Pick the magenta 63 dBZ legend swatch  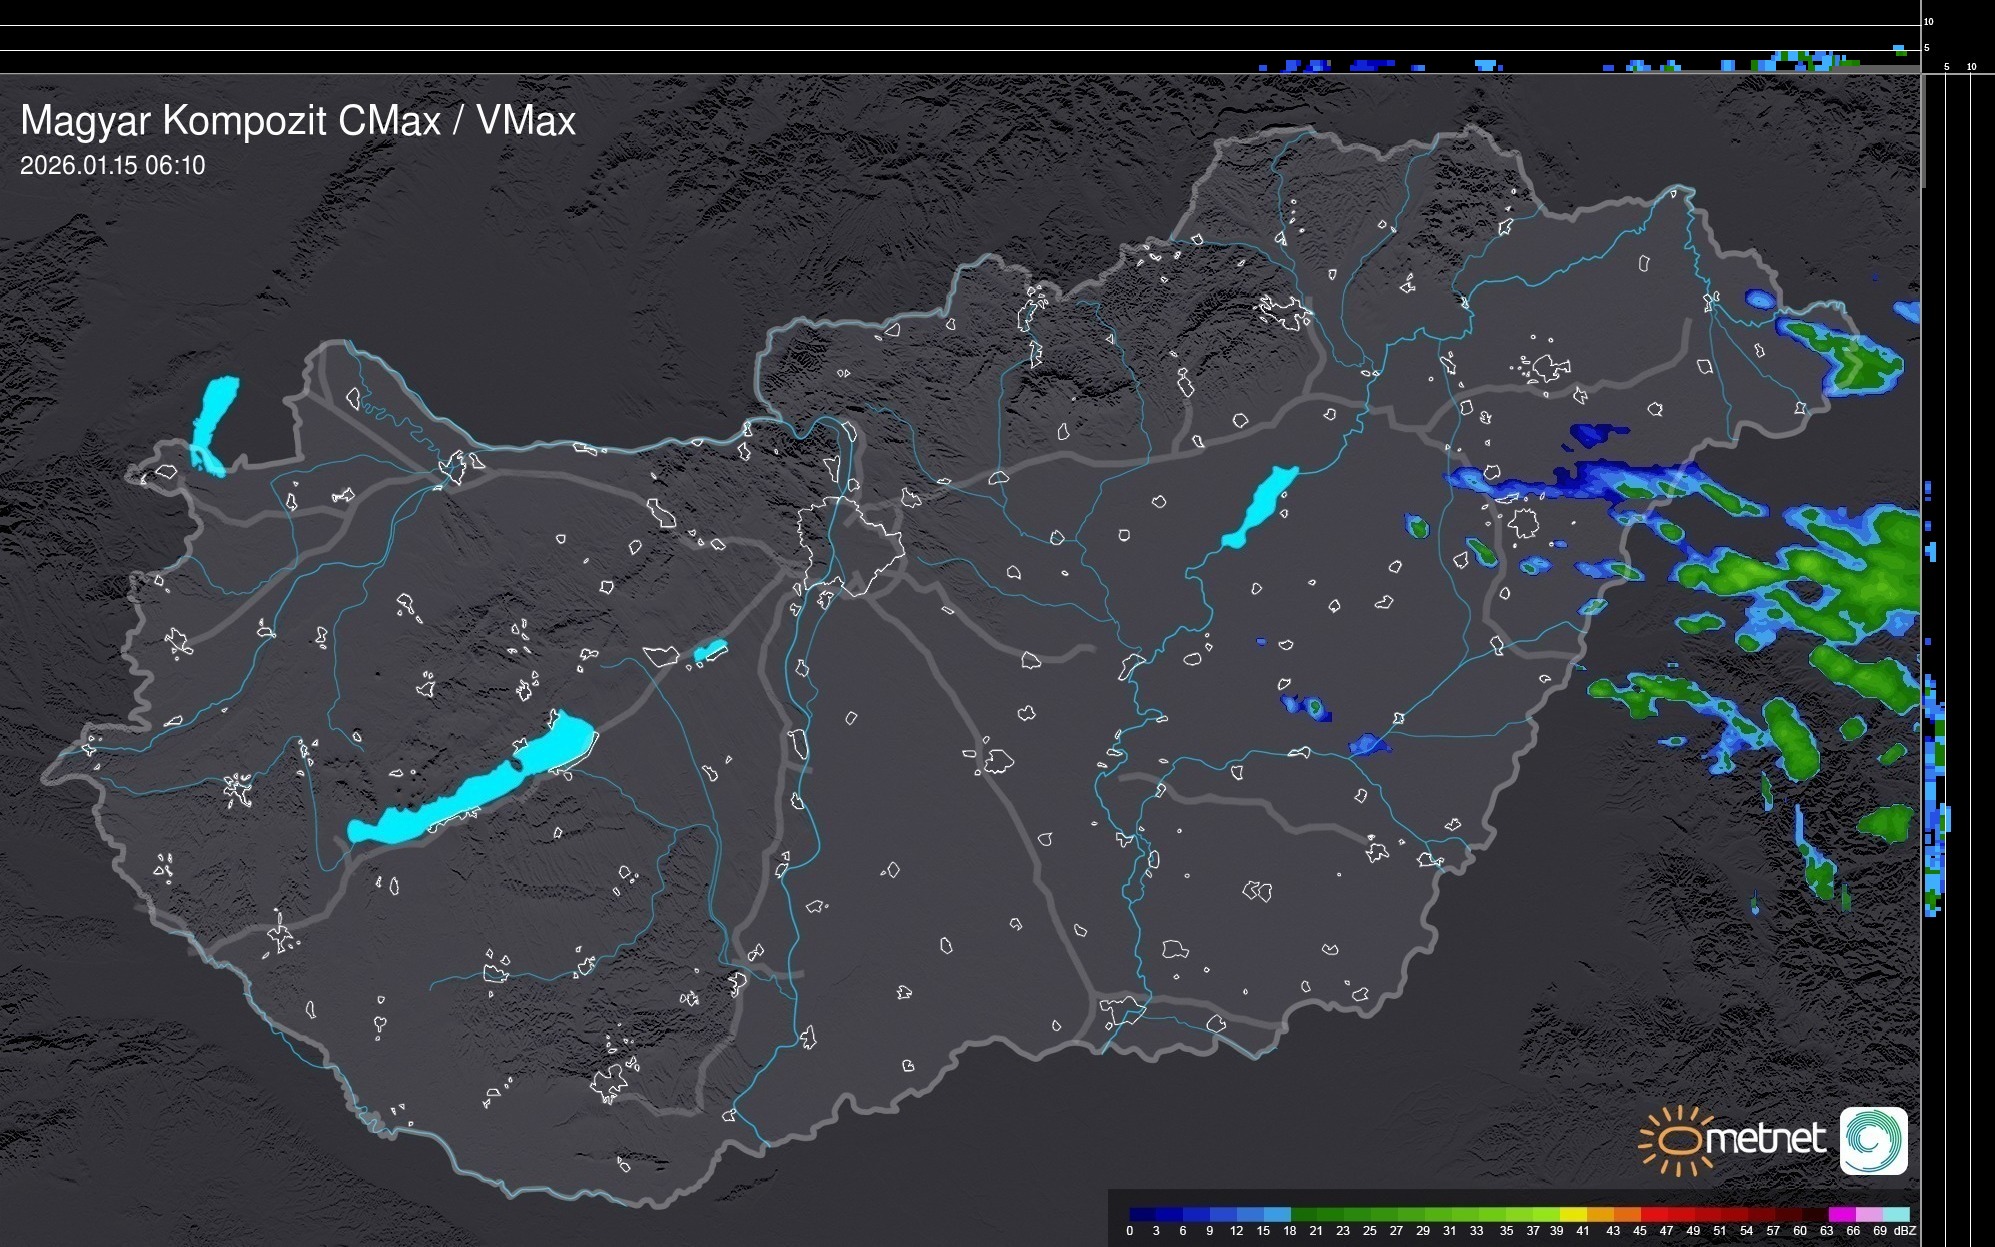click(x=1840, y=1215)
